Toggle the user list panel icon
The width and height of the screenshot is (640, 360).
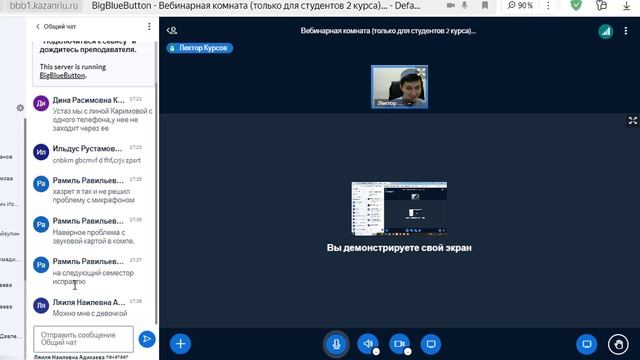click(172, 31)
